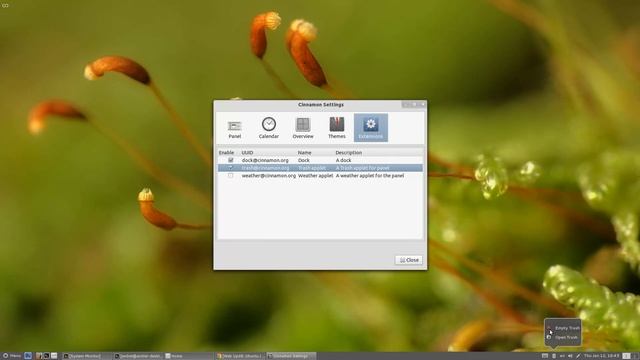This screenshot has width=640, height=360.
Task: Choose Empty Trash in the trash applet menu
Action: pos(567,328)
